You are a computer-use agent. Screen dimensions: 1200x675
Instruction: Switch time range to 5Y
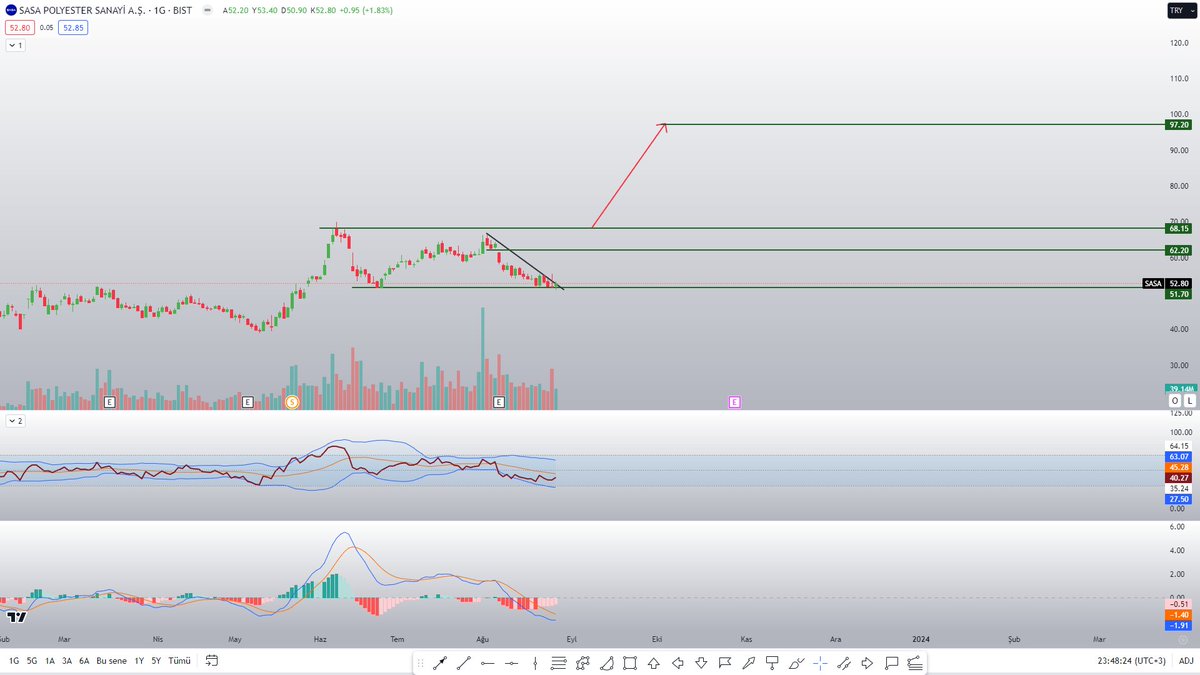point(156,661)
